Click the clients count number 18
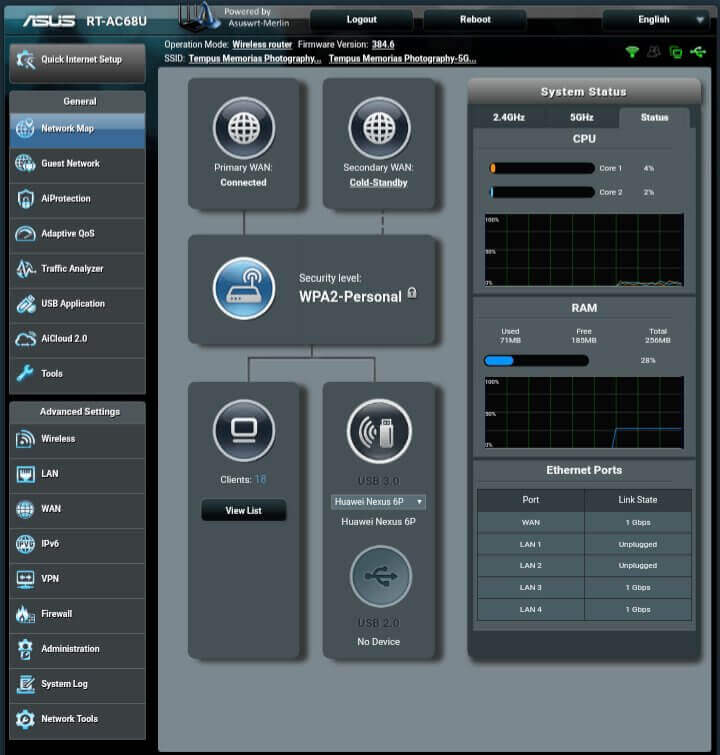720x755 pixels. pyautogui.click(x=261, y=480)
